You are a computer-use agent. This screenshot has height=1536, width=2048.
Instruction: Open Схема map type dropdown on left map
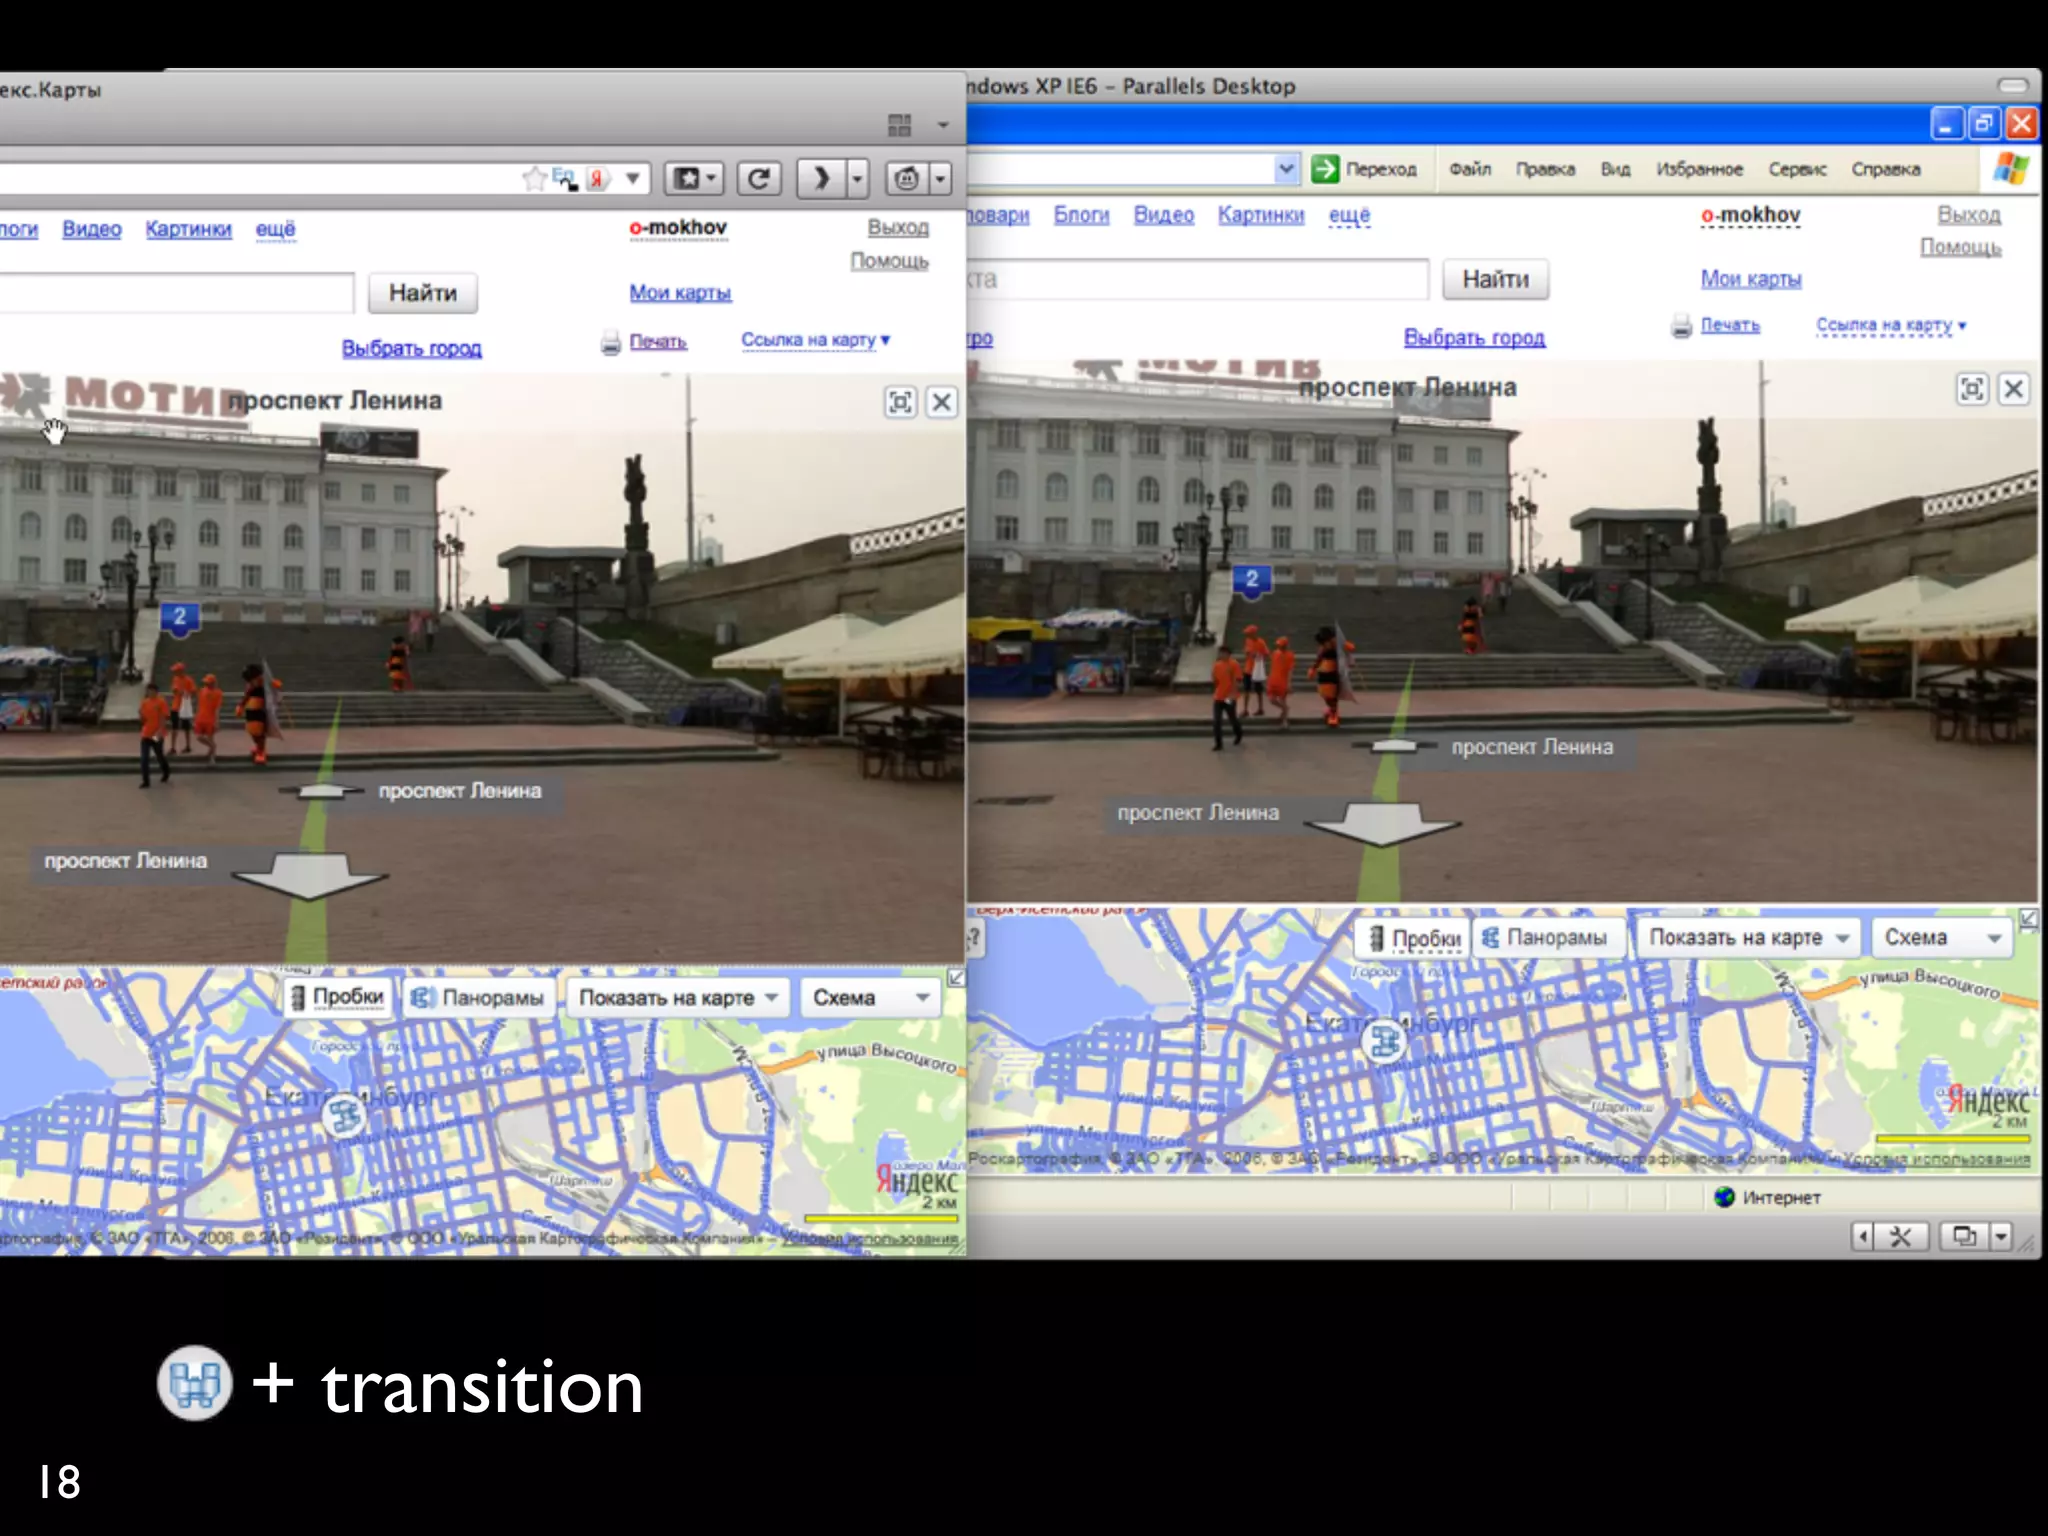coord(871,997)
